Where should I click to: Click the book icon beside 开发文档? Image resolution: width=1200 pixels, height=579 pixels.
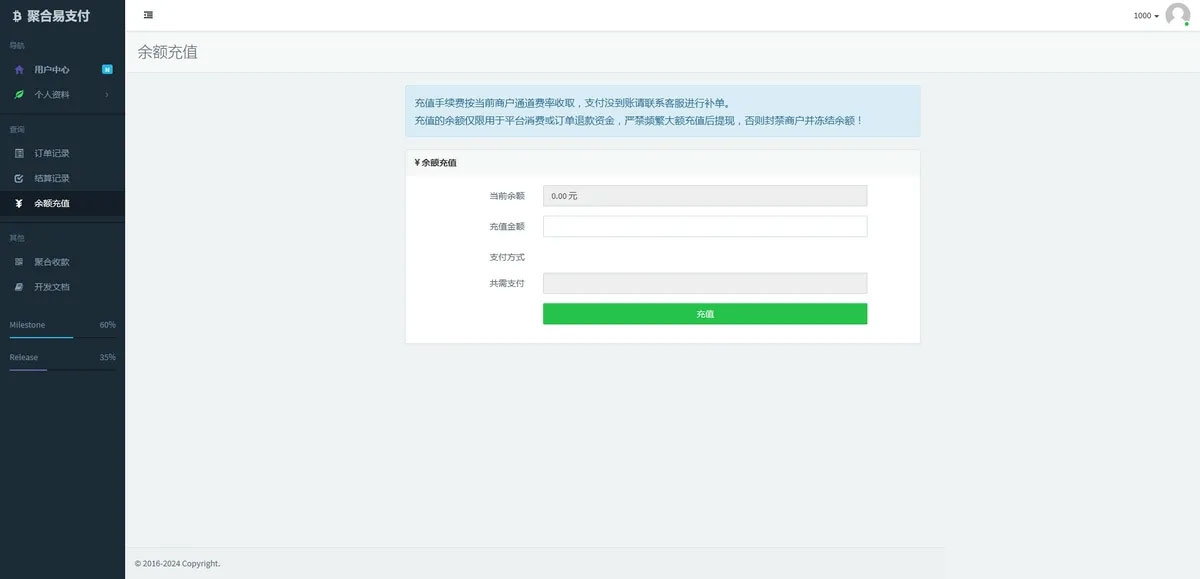19,287
